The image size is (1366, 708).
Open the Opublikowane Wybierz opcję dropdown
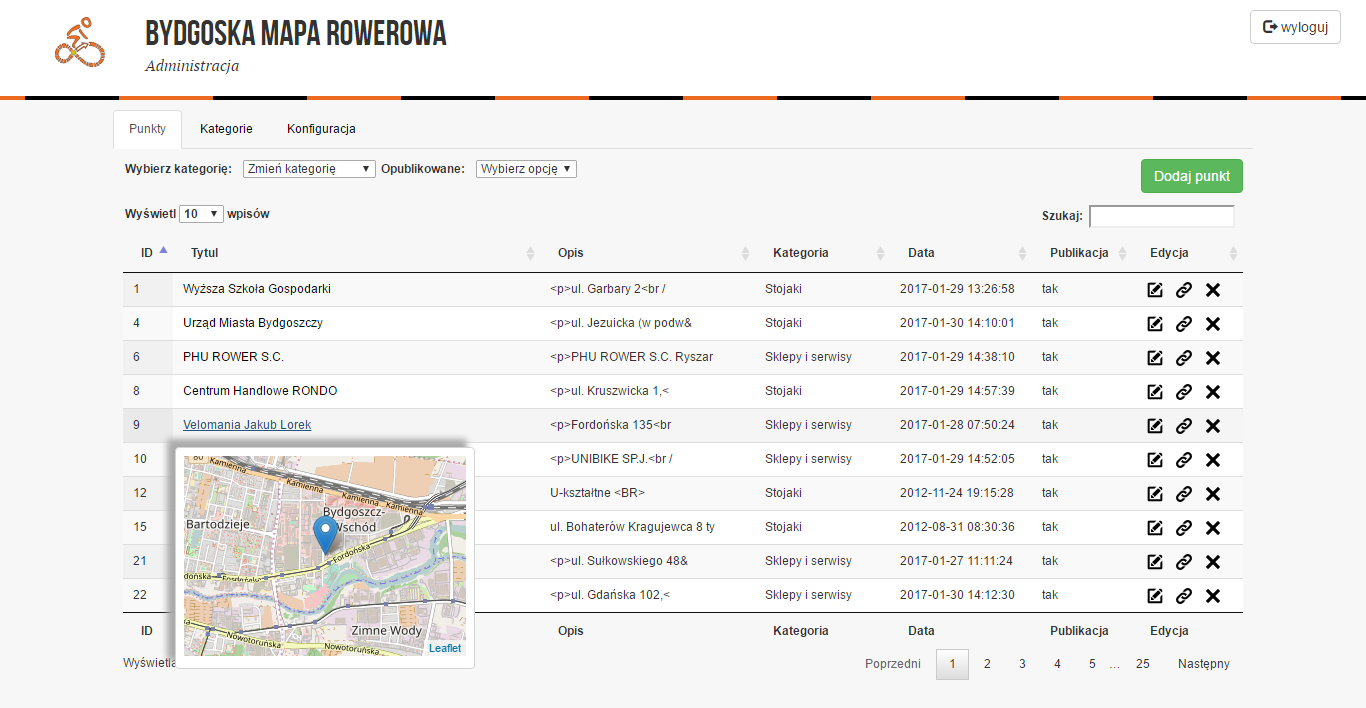point(526,169)
